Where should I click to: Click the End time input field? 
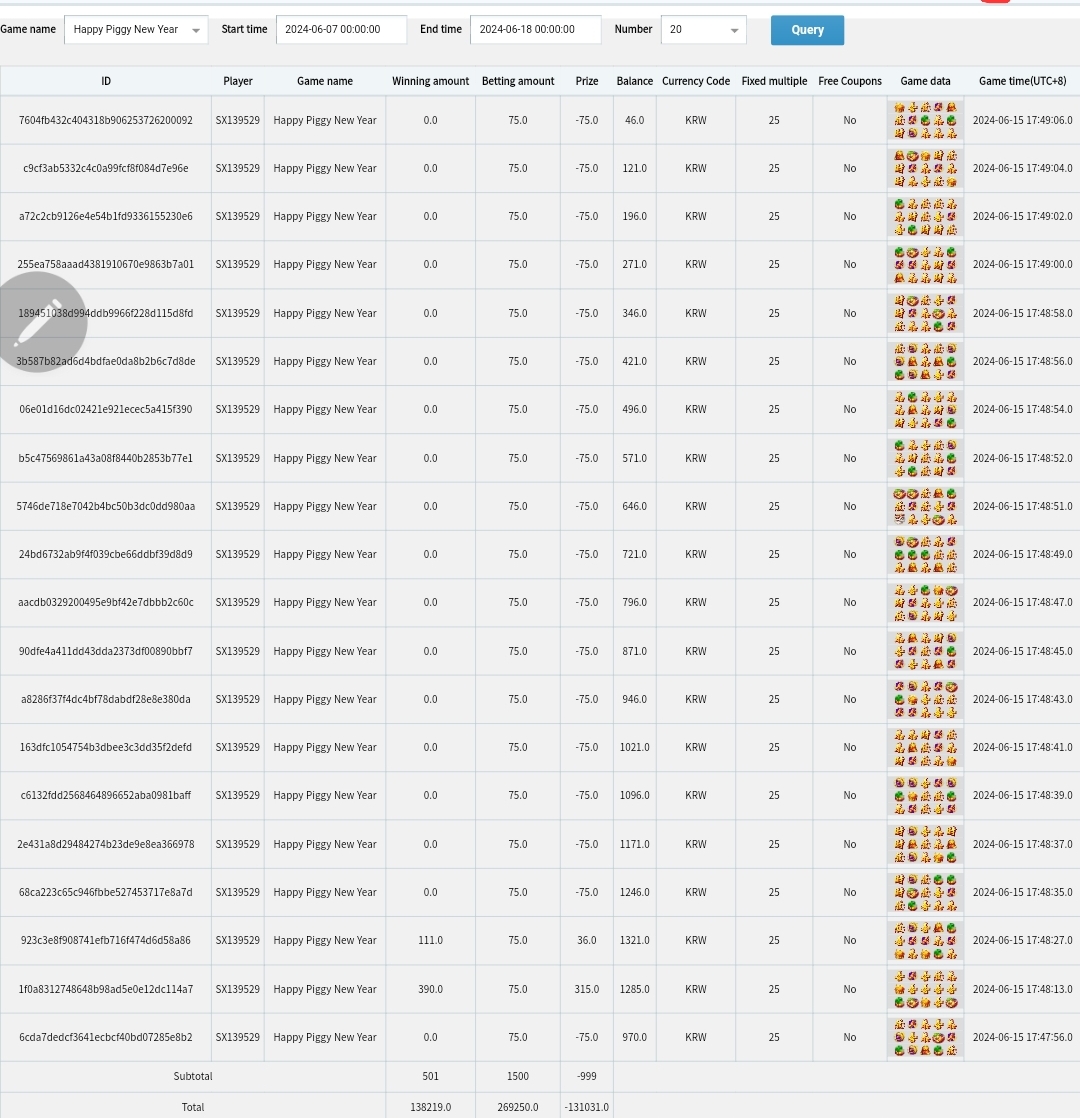[x=535, y=30]
